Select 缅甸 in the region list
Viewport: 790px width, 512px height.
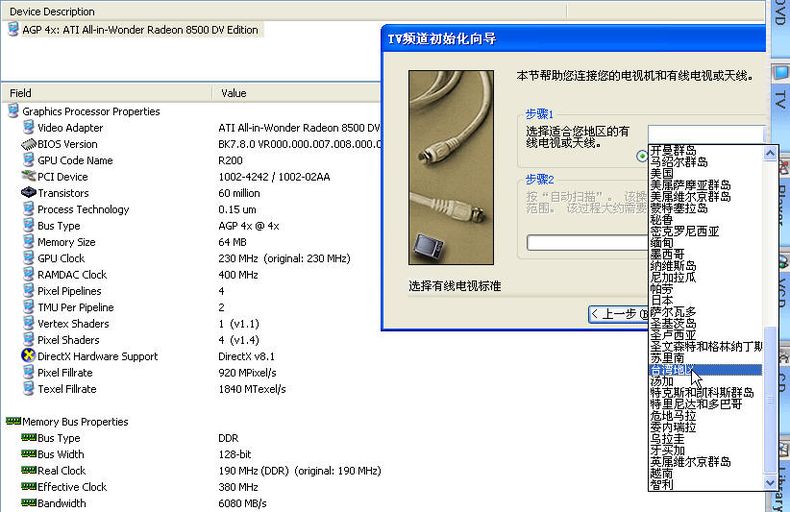(662, 242)
